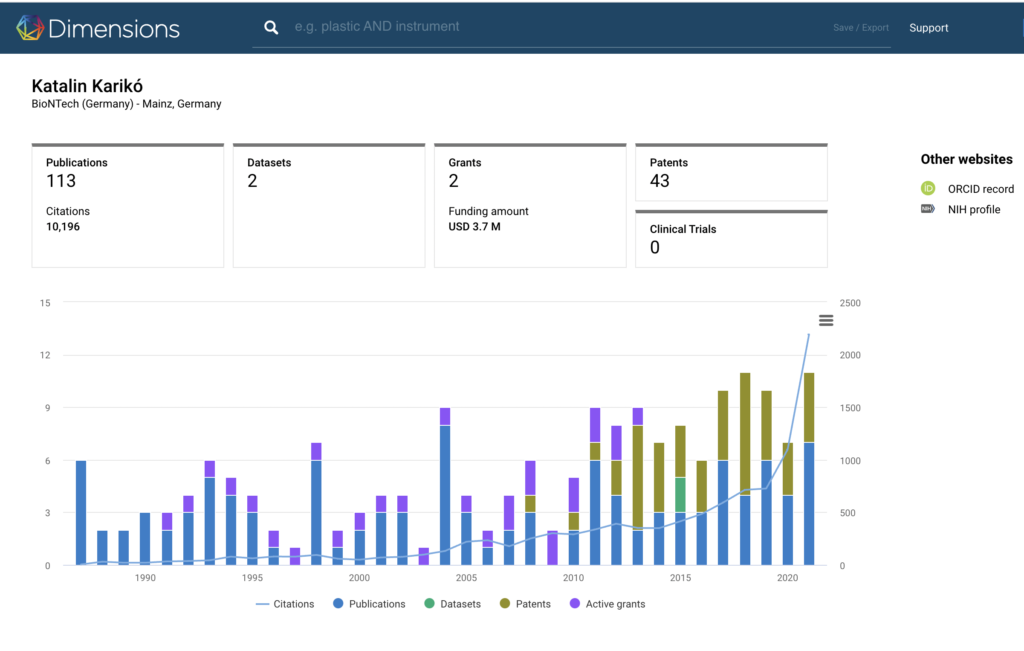The image size is (1024, 651).
Task: Click the green ORCID icon
Action: tap(928, 188)
